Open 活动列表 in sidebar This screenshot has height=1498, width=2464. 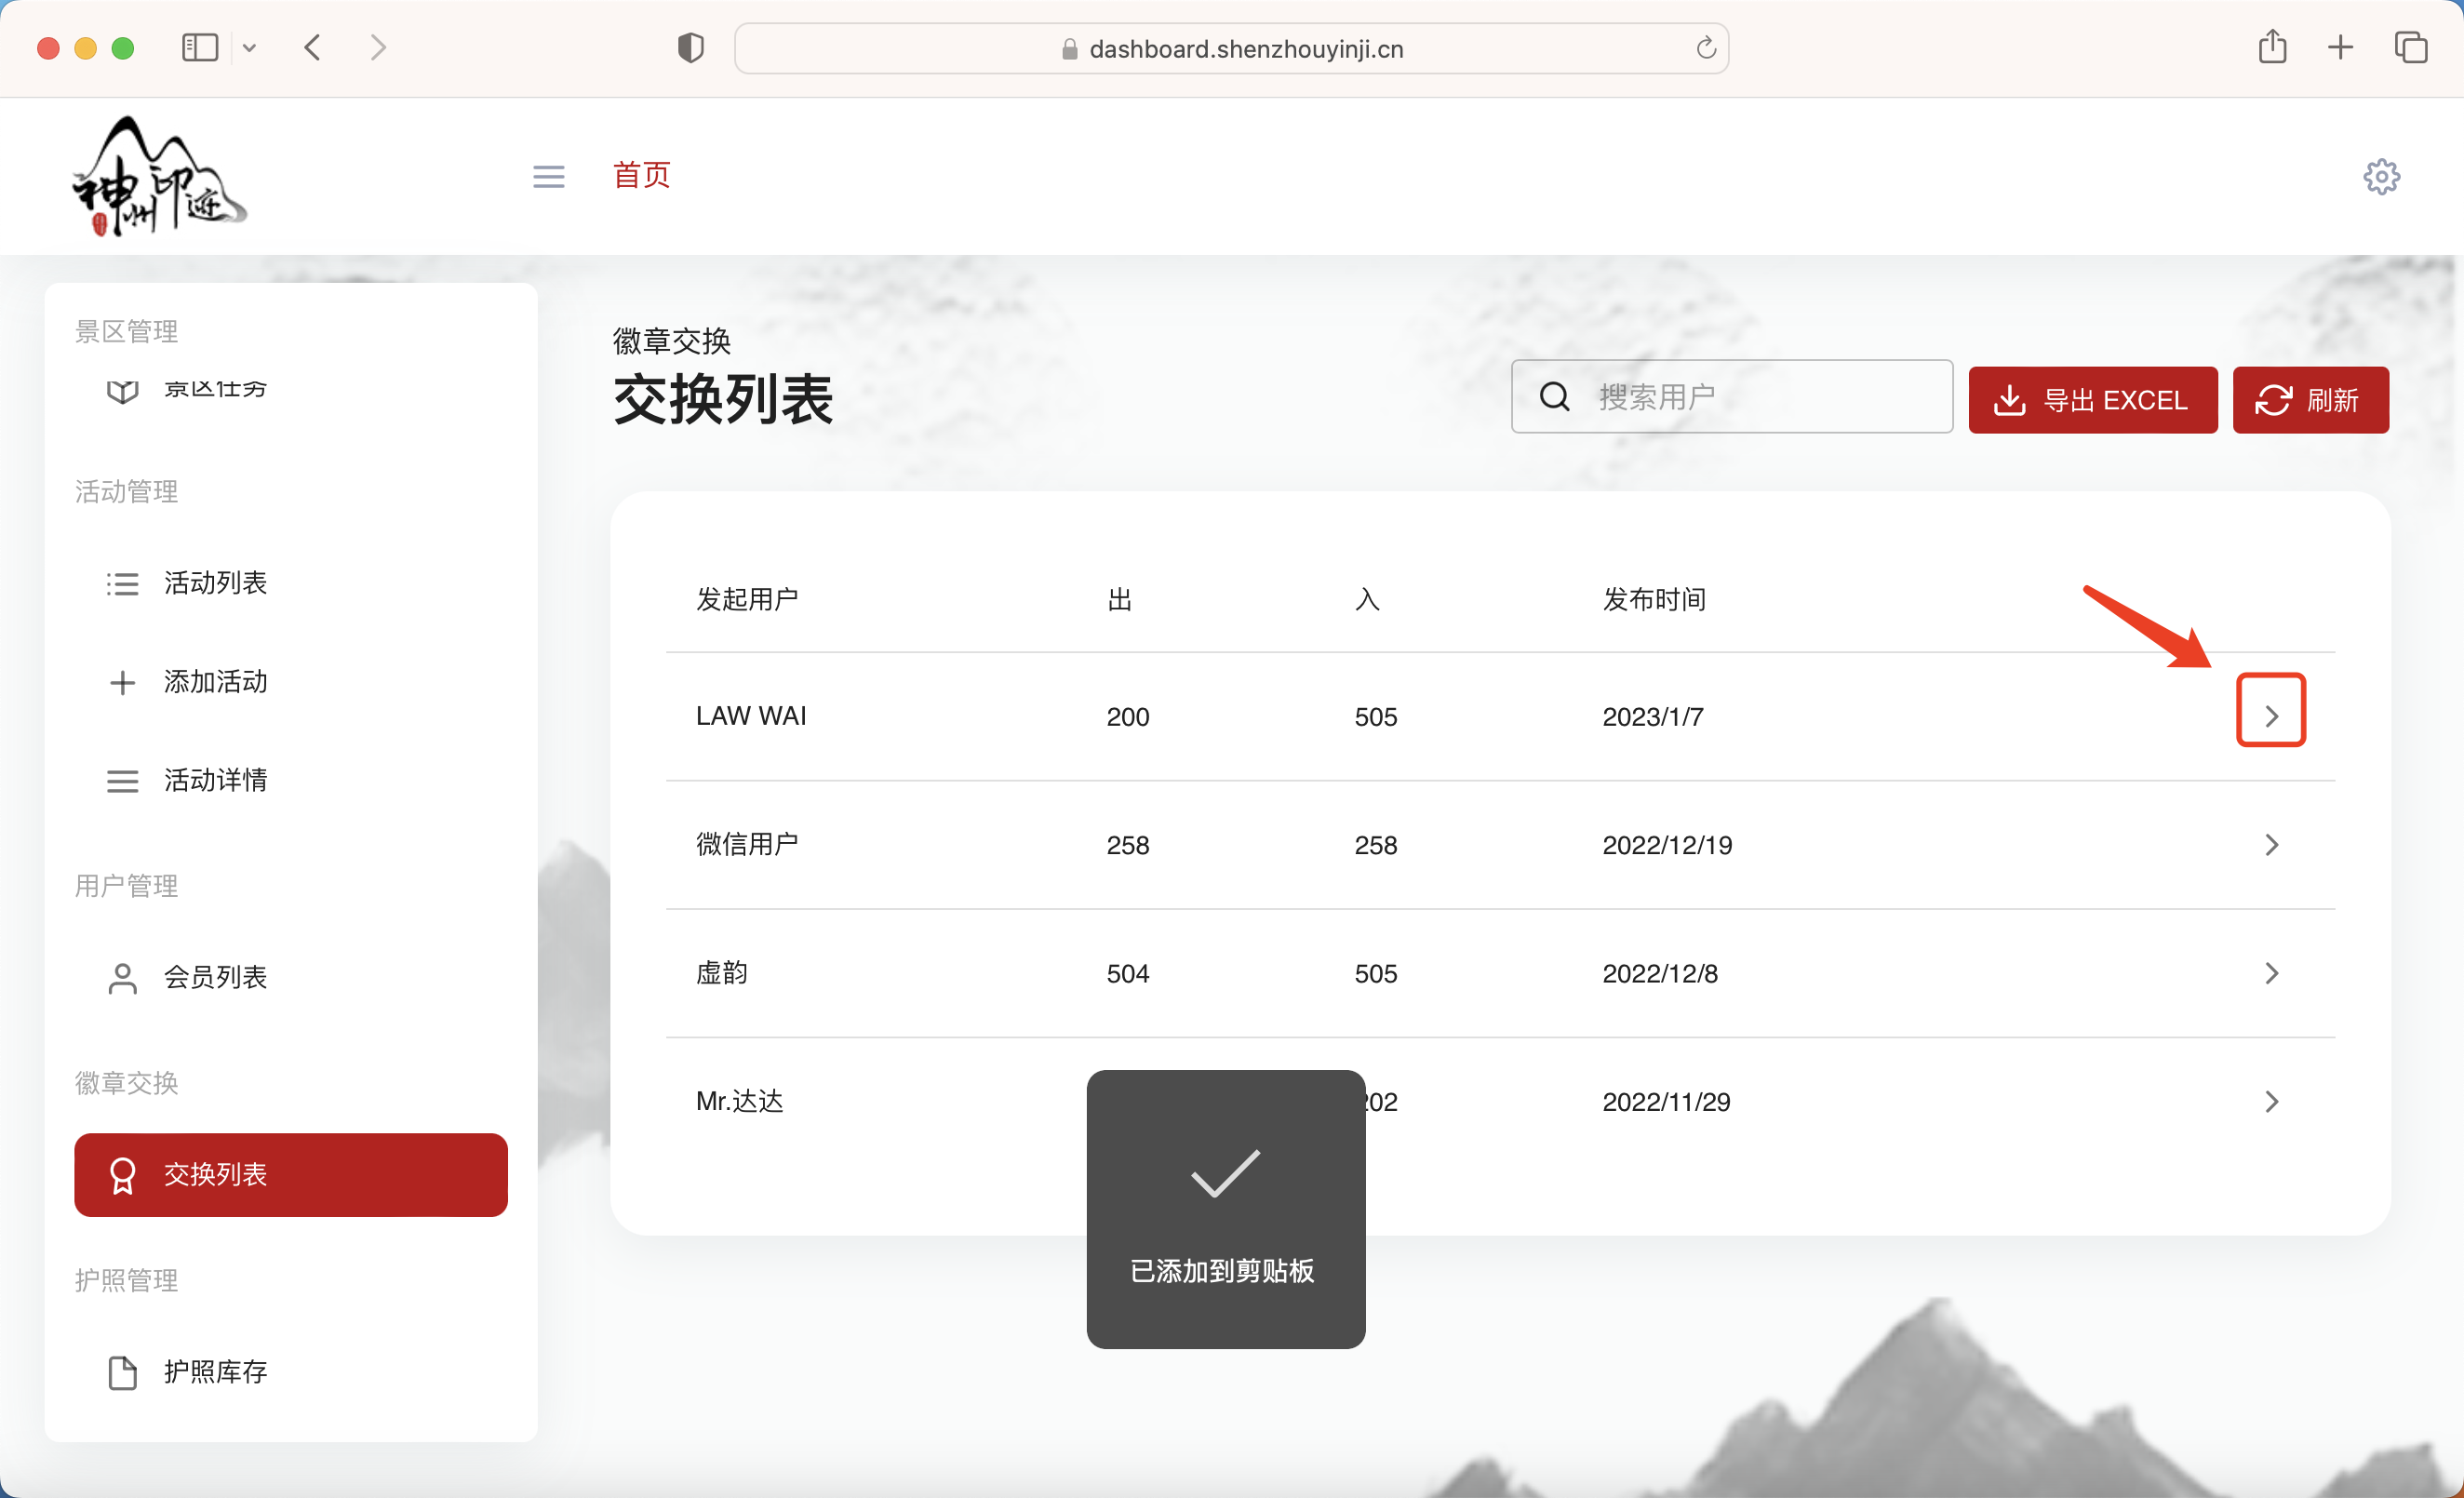pyautogui.click(x=215, y=583)
